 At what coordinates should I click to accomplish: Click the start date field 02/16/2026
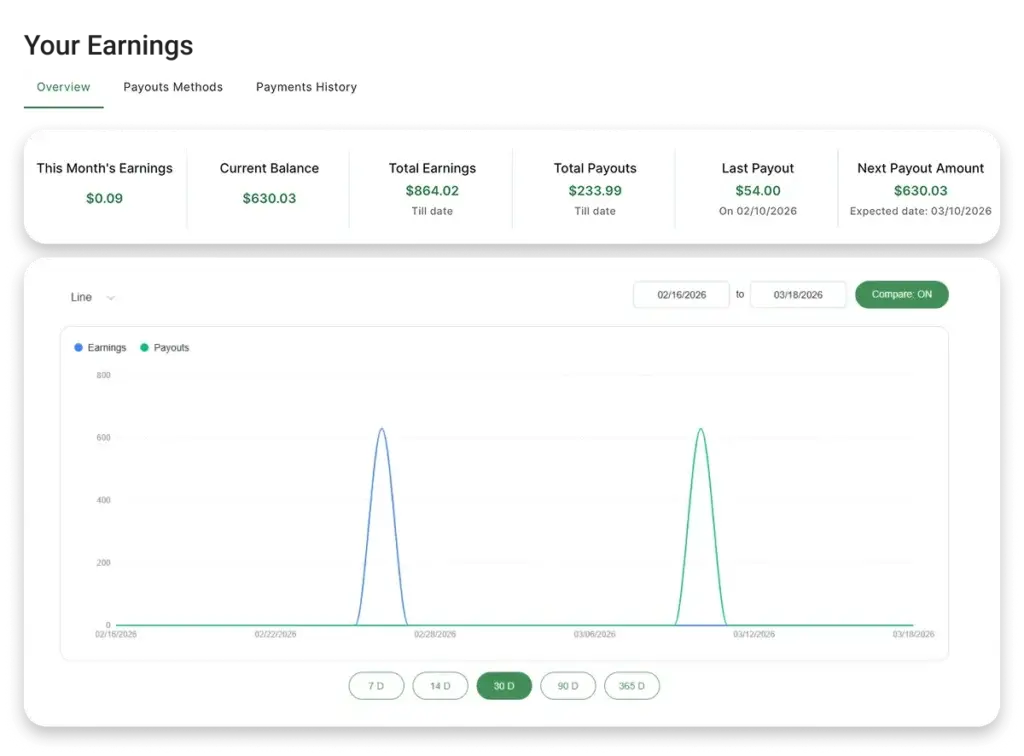coord(681,295)
